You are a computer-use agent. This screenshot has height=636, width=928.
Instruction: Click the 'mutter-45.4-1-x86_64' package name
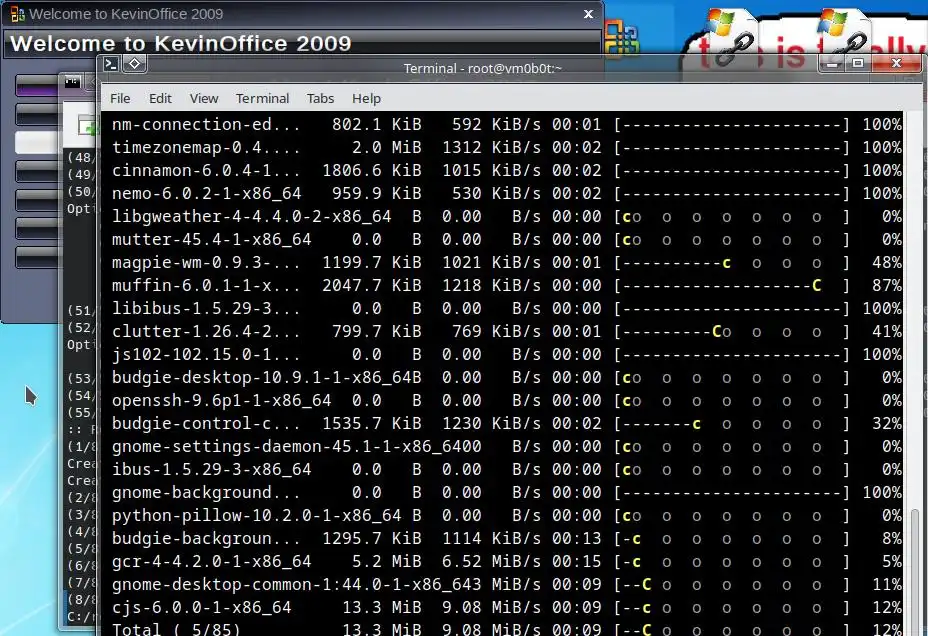pos(211,240)
